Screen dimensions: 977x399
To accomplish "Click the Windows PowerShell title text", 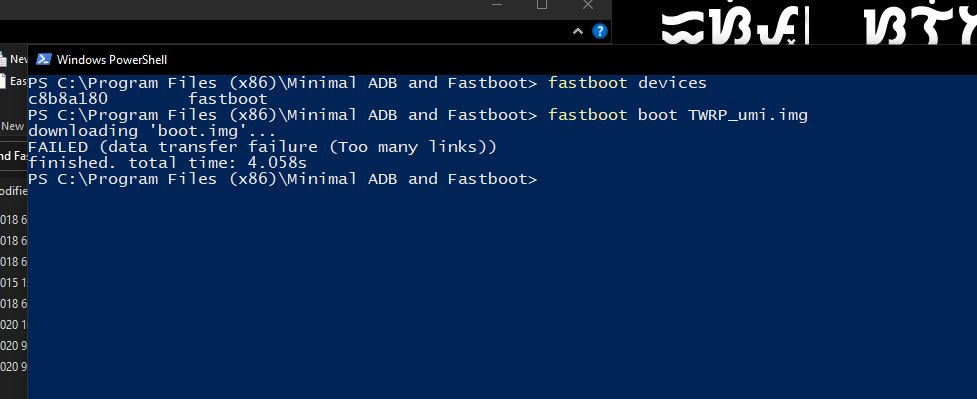I will (112, 60).
